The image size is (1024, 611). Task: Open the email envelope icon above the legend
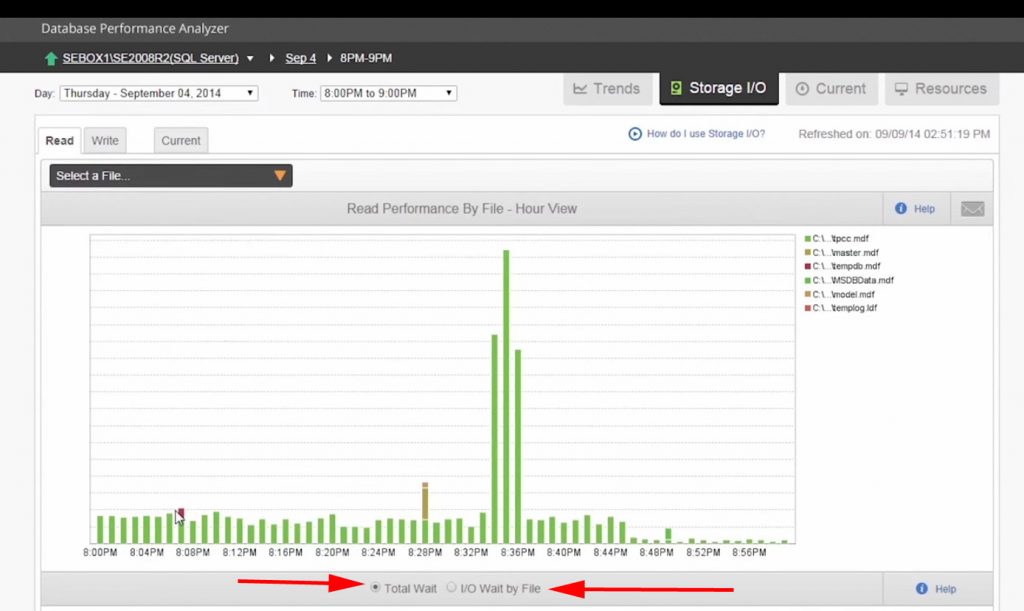click(970, 208)
